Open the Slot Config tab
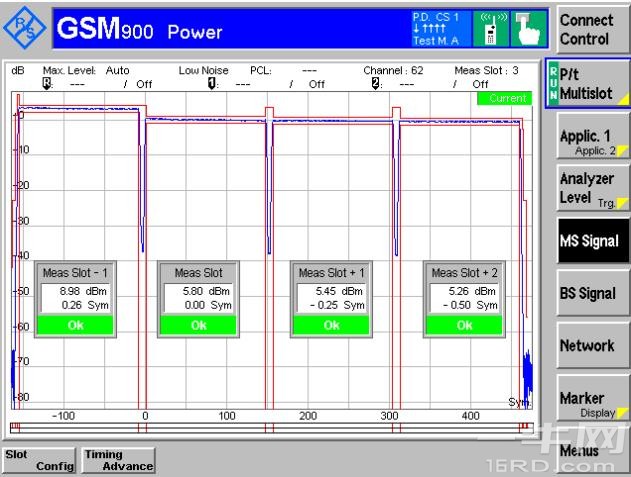This screenshot has width=631, height=477. click(39, 460)
